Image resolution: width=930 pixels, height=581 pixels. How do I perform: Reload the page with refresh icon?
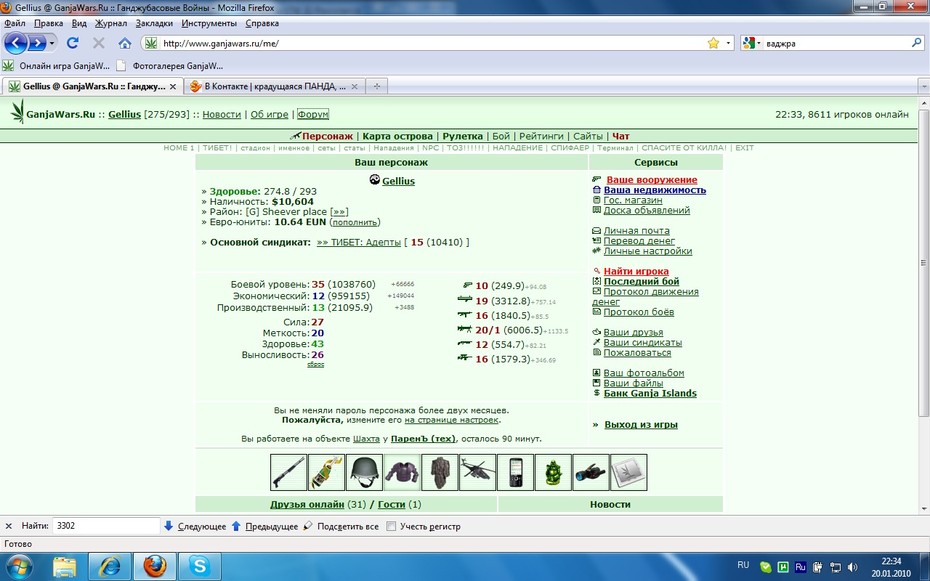[x=72, y=43]
